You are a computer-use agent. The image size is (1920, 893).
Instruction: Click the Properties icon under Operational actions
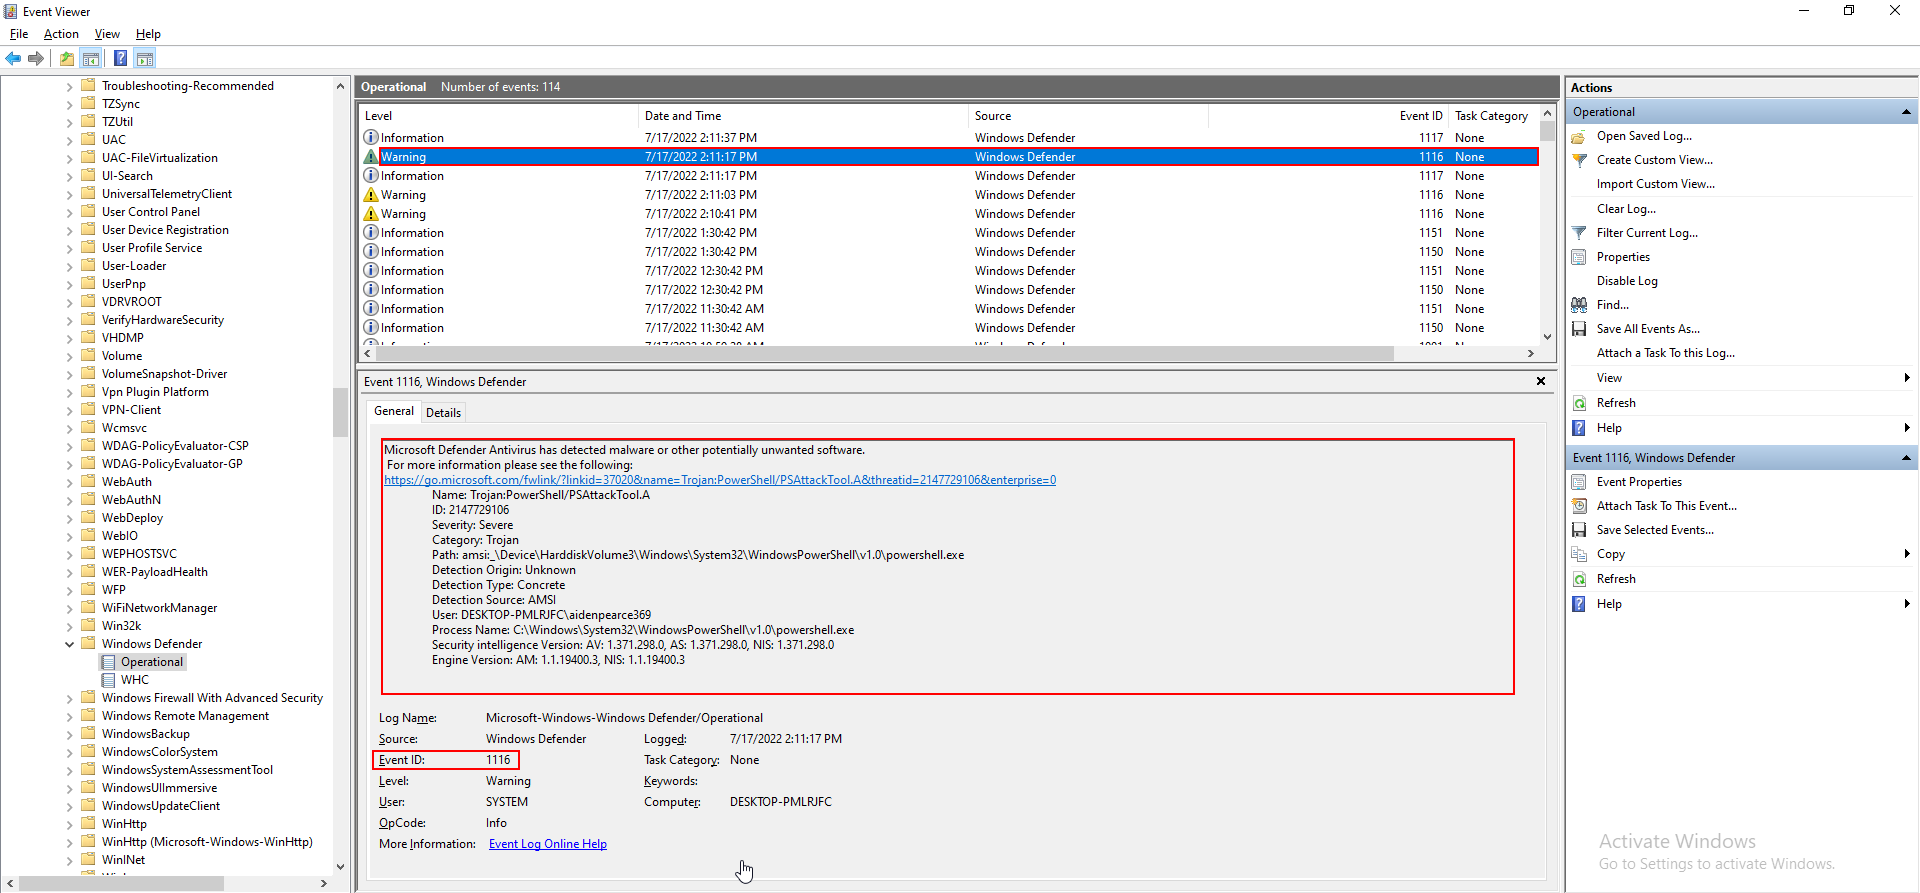tap(1579, 257)
